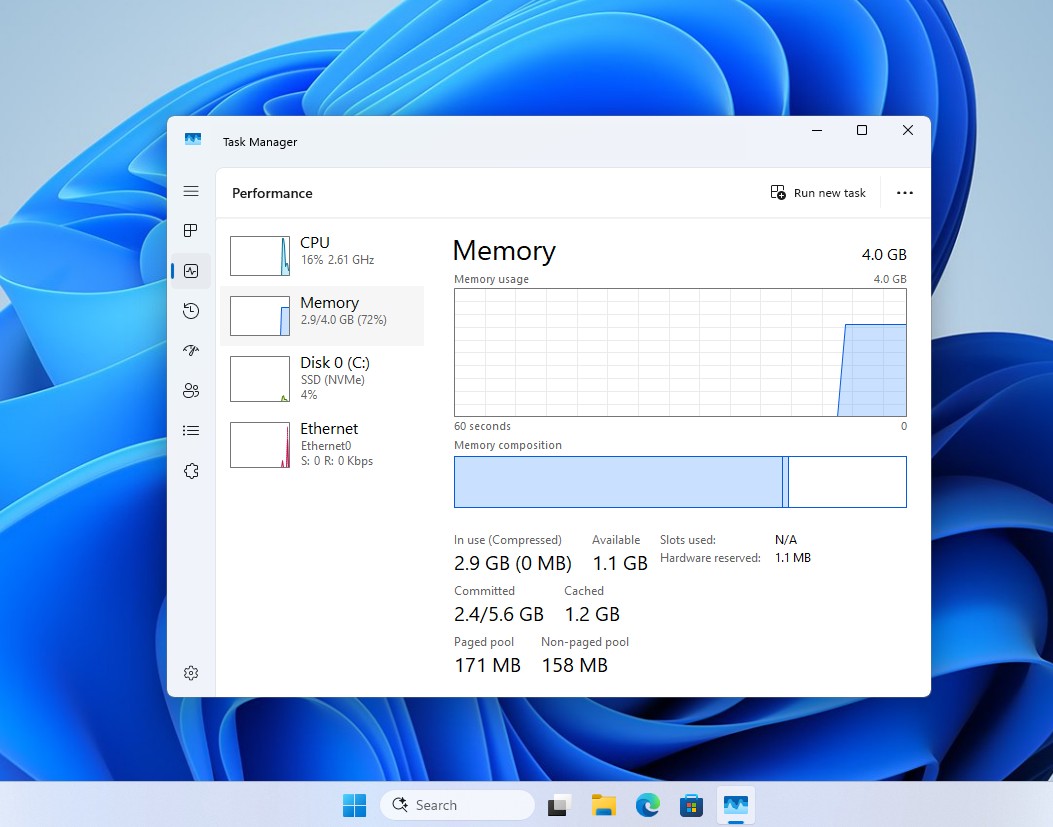The width and height of the screenshot is (1053, 827).
Task: Minimize the Task Manager window
Action: (x=817, y=130)
